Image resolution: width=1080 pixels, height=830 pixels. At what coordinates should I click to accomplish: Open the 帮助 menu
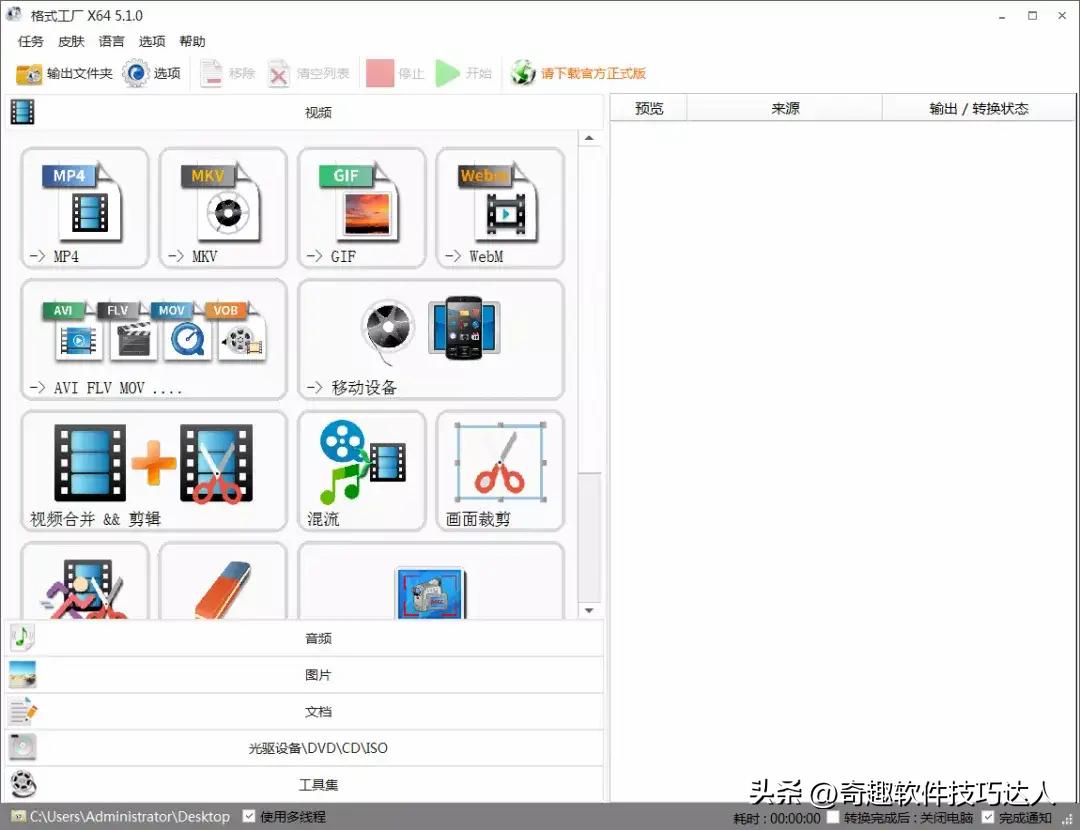pos(192,41)
